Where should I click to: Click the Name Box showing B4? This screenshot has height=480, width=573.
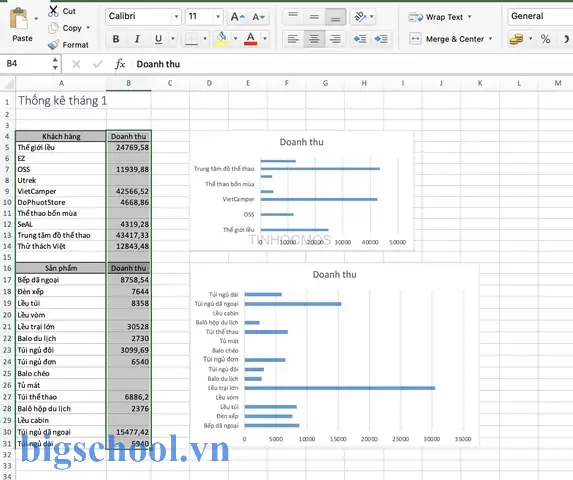[x=27, y=64]
